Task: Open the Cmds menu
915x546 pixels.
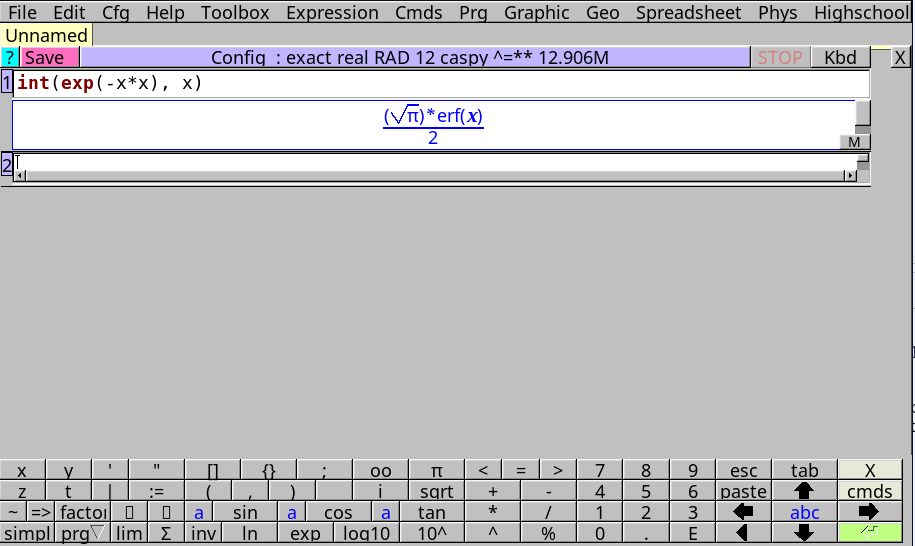Action: coord(418,12)
